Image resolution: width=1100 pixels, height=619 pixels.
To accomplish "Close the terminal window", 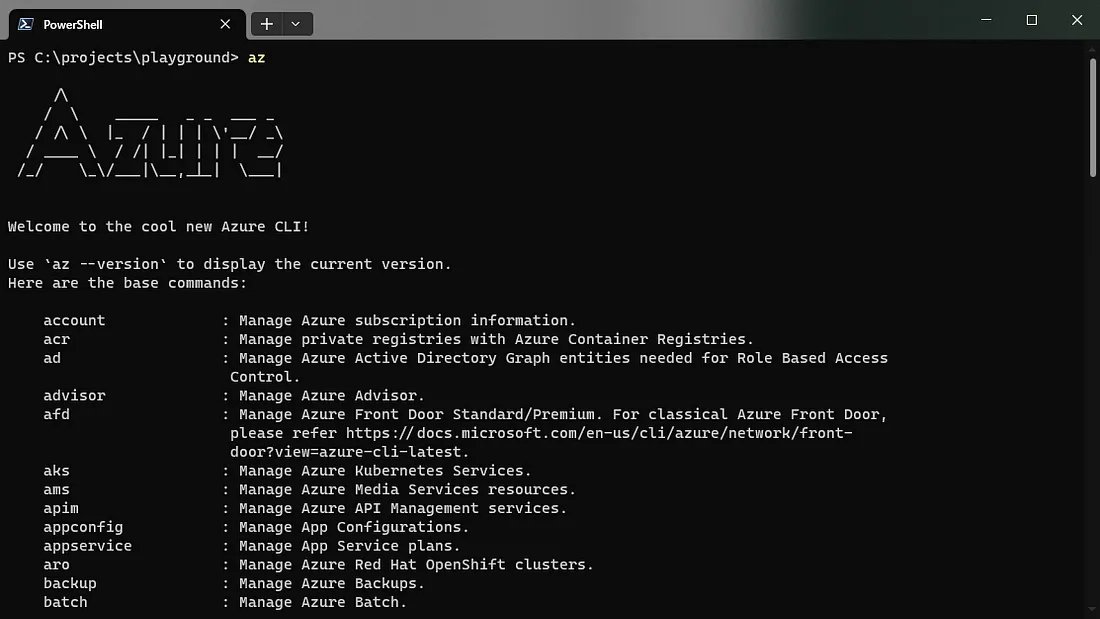I will (x=1077, y=20).
